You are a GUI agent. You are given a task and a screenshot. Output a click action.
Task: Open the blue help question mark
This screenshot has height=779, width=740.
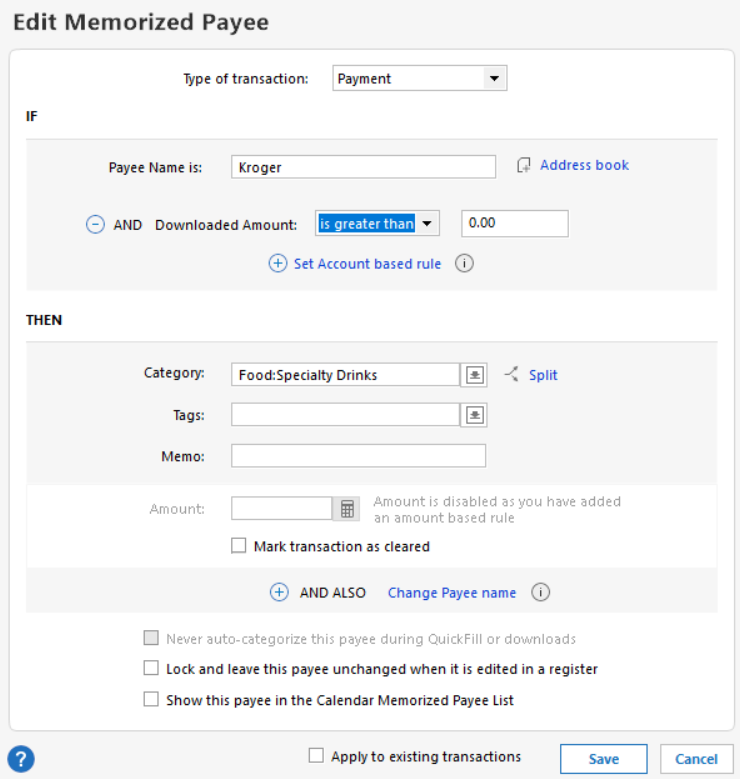click(x=21, y=759)
